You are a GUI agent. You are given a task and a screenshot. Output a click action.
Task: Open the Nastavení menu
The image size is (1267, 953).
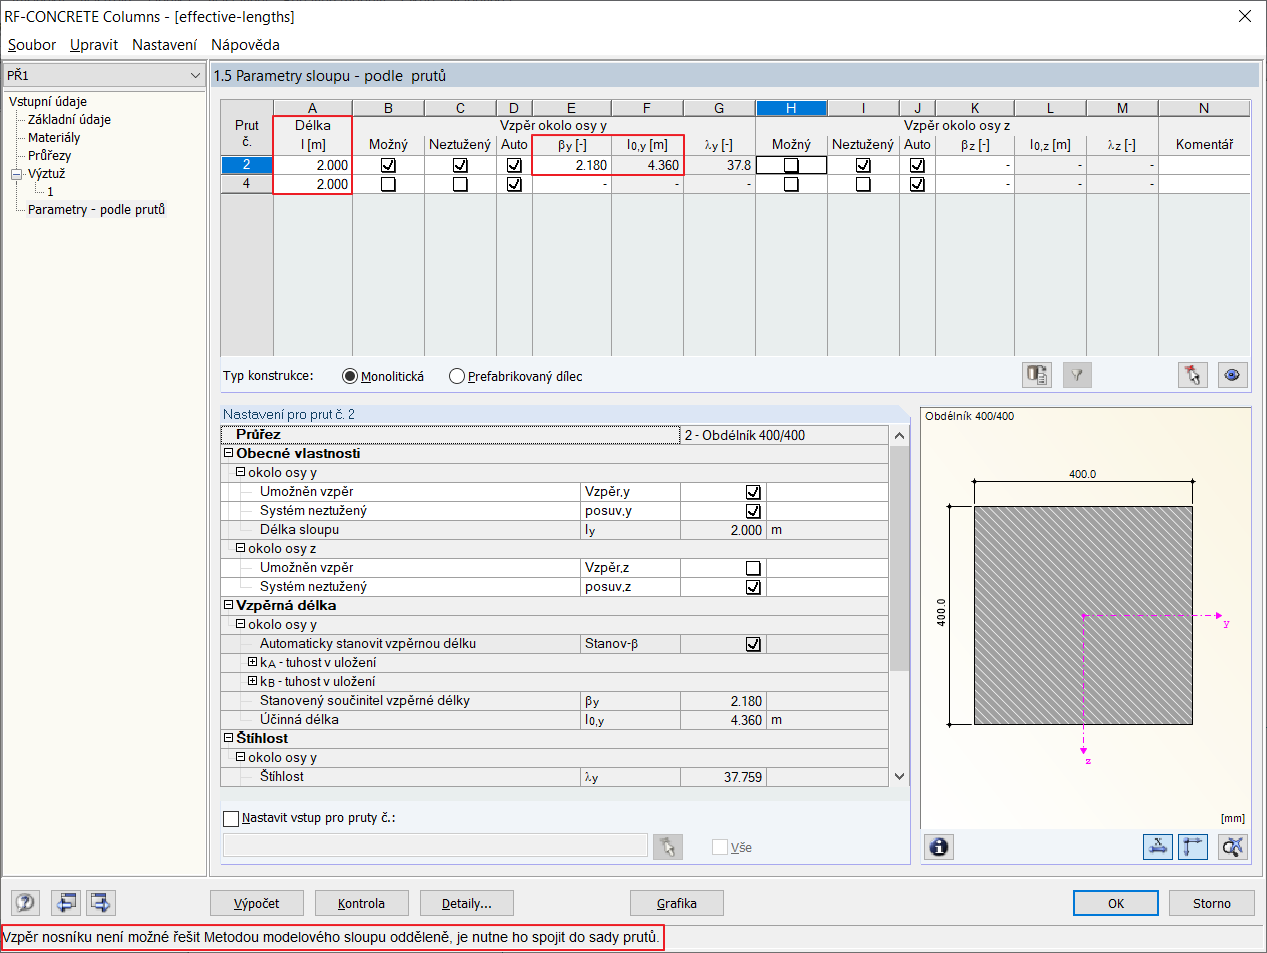pyautogui.click(x=164, y=45)
